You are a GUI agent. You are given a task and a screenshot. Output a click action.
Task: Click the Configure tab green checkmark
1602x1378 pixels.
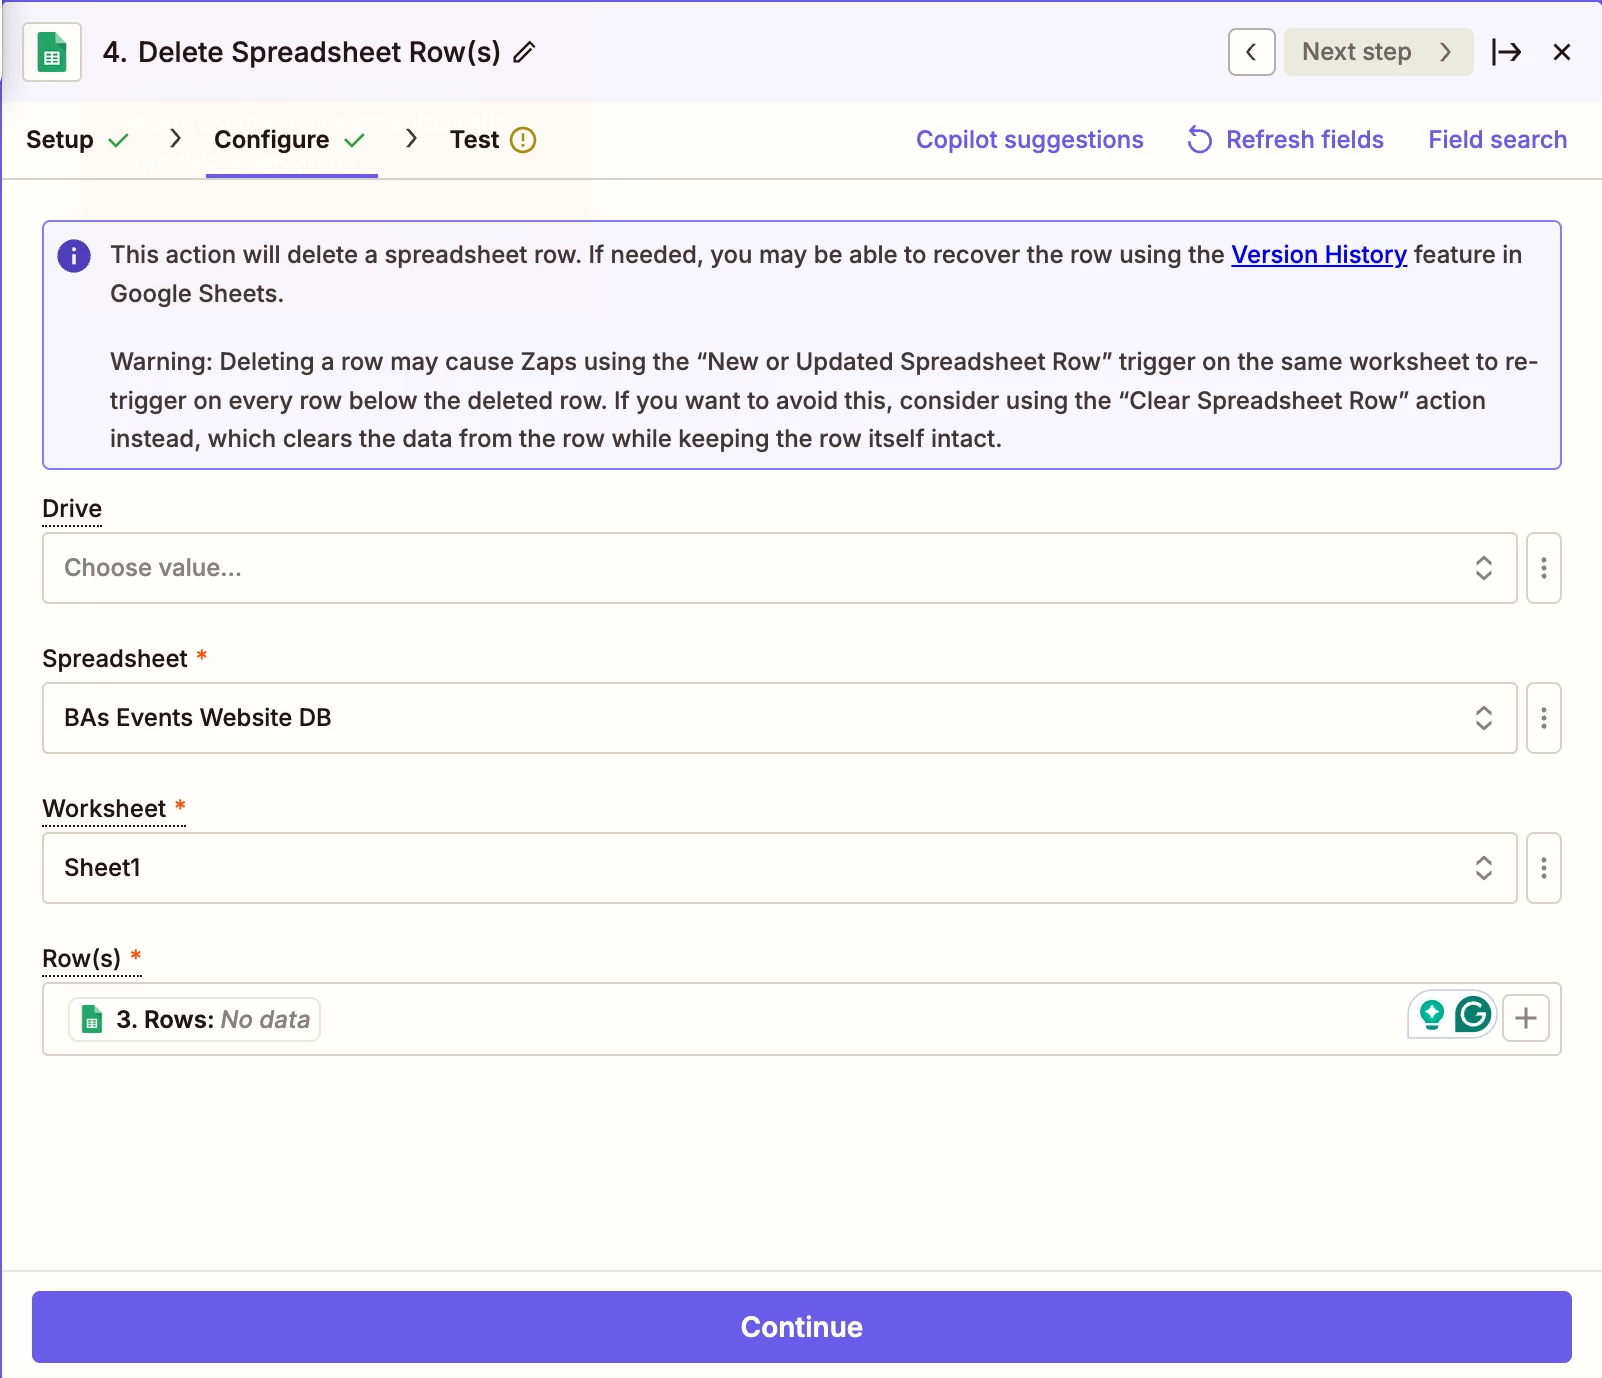354,140
